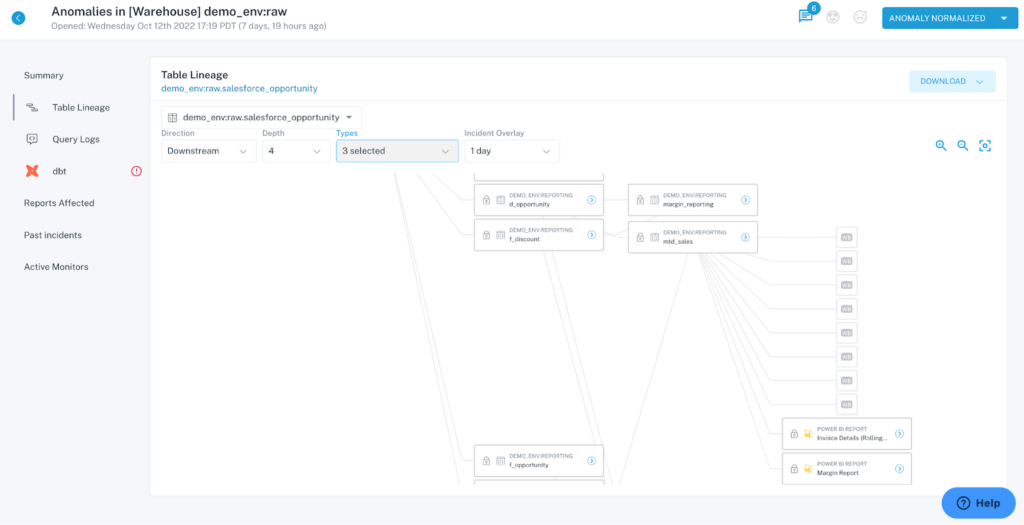Image resolution: width=1024 pixels, height=525 pixels.
Task: Click the Opened date text in header
Action: coord(189,26)
